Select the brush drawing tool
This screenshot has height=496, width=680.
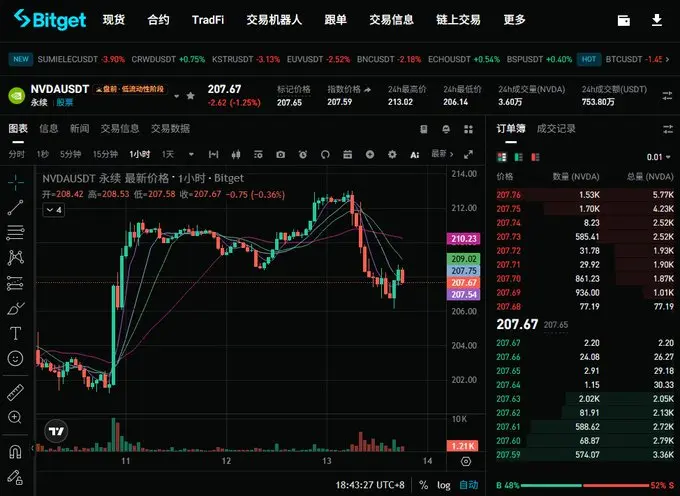click(x=16, y=309)
